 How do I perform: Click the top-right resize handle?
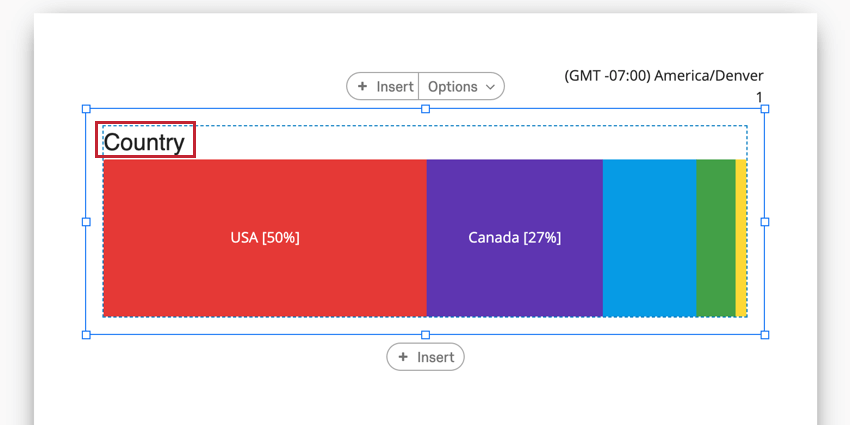pyautogui.click(x=765, y=109)
